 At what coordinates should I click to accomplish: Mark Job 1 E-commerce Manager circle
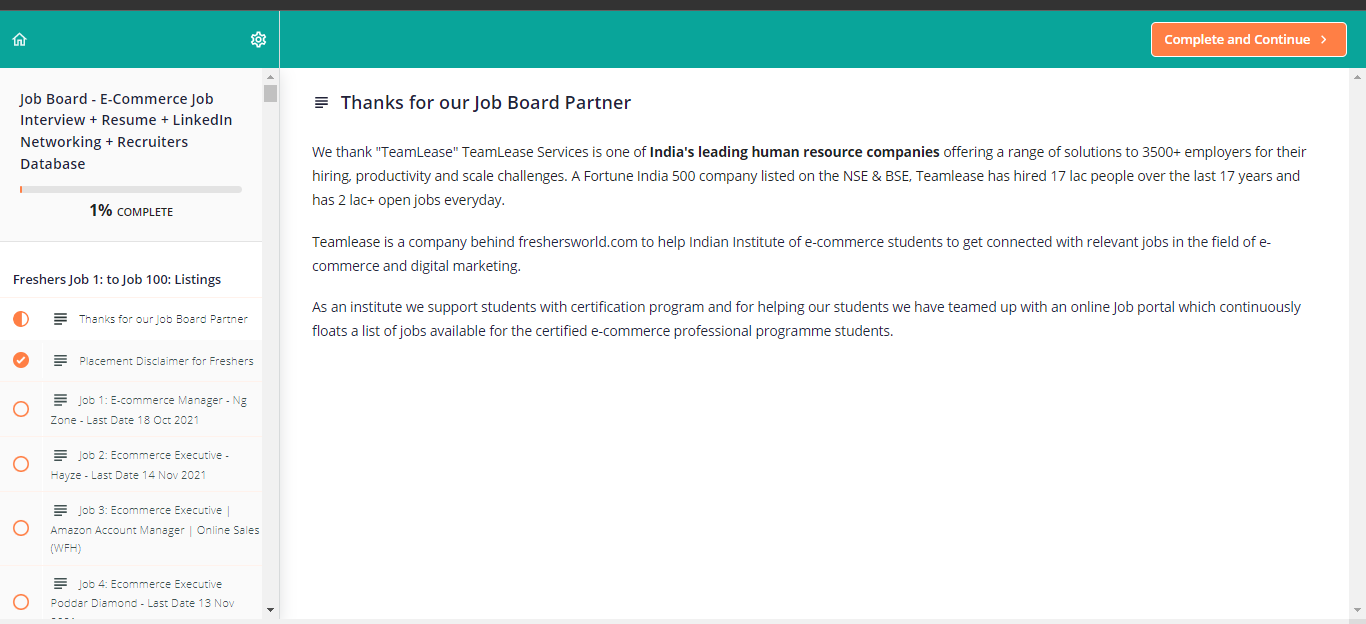click(21, 409)
